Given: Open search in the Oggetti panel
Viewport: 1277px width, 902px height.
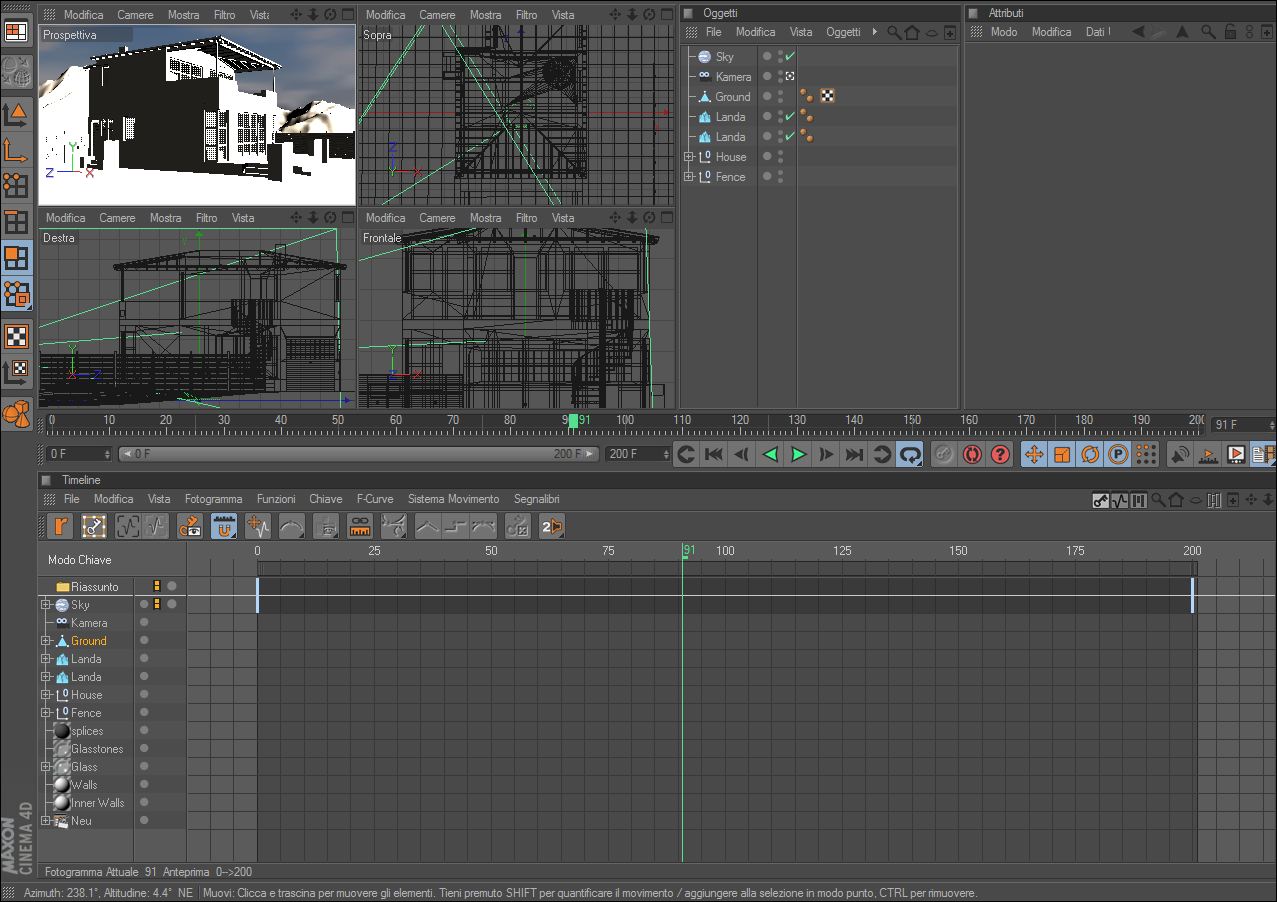Looking at the screenshot, I should pos(893,32).
